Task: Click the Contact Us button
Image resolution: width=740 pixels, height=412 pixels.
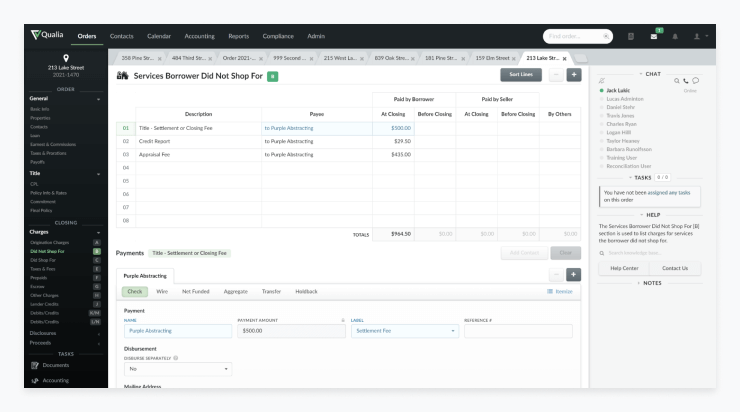Action: coord(675,268)
